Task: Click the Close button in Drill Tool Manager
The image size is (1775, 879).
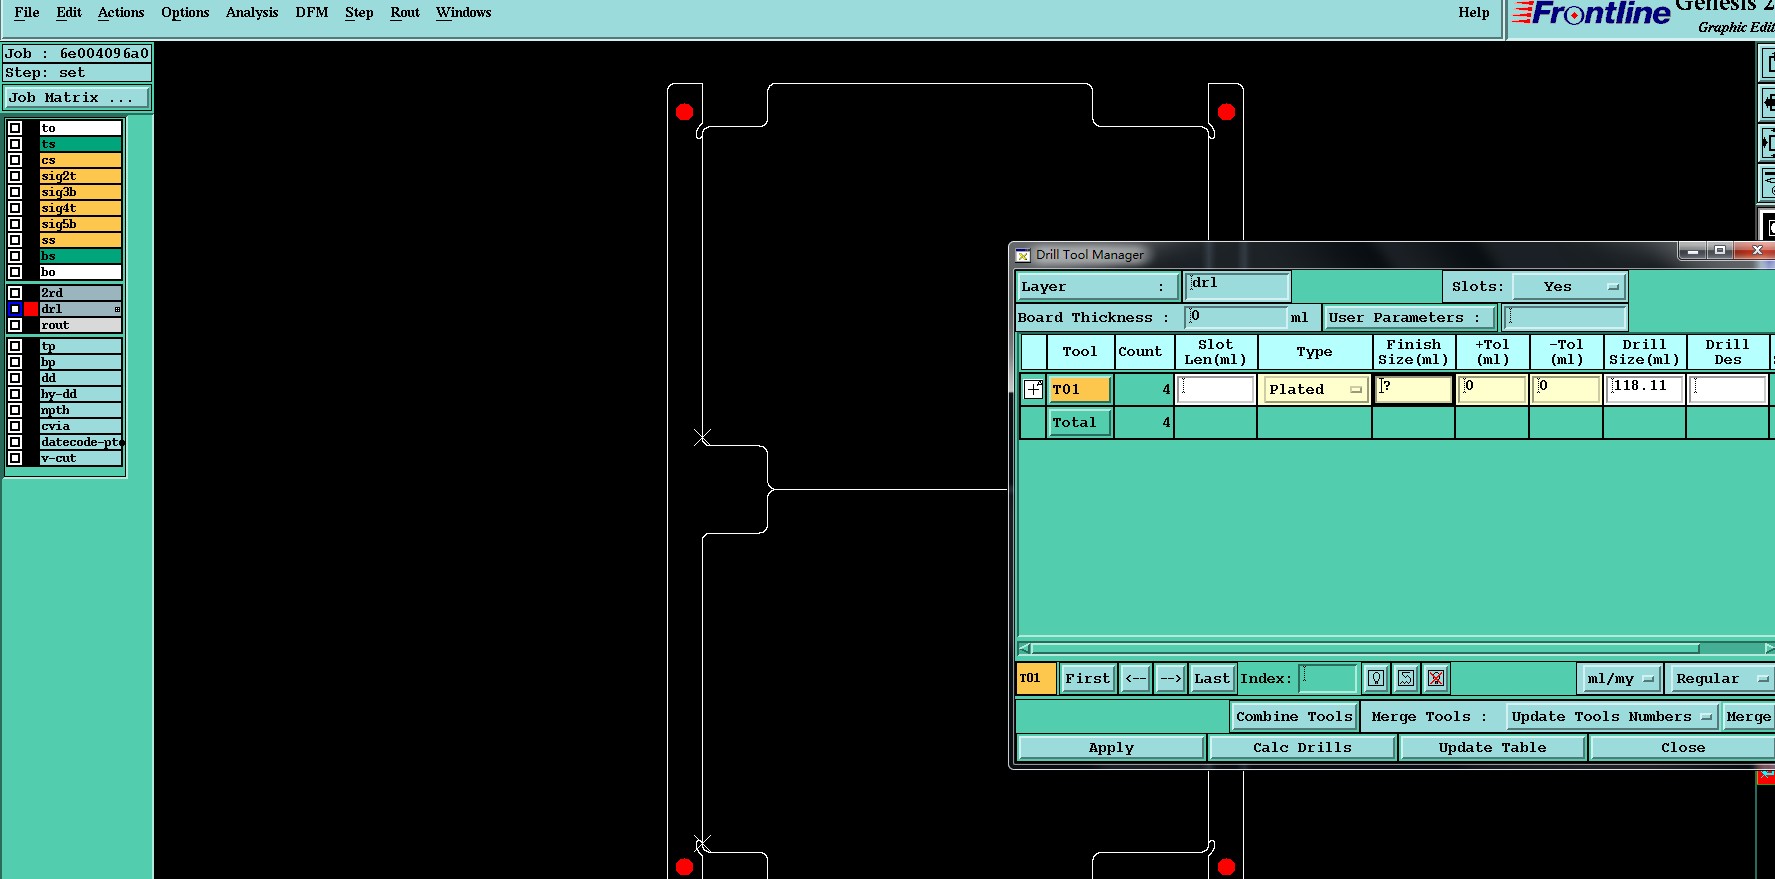Action: pyautogui.click(x=1683, y=747)
